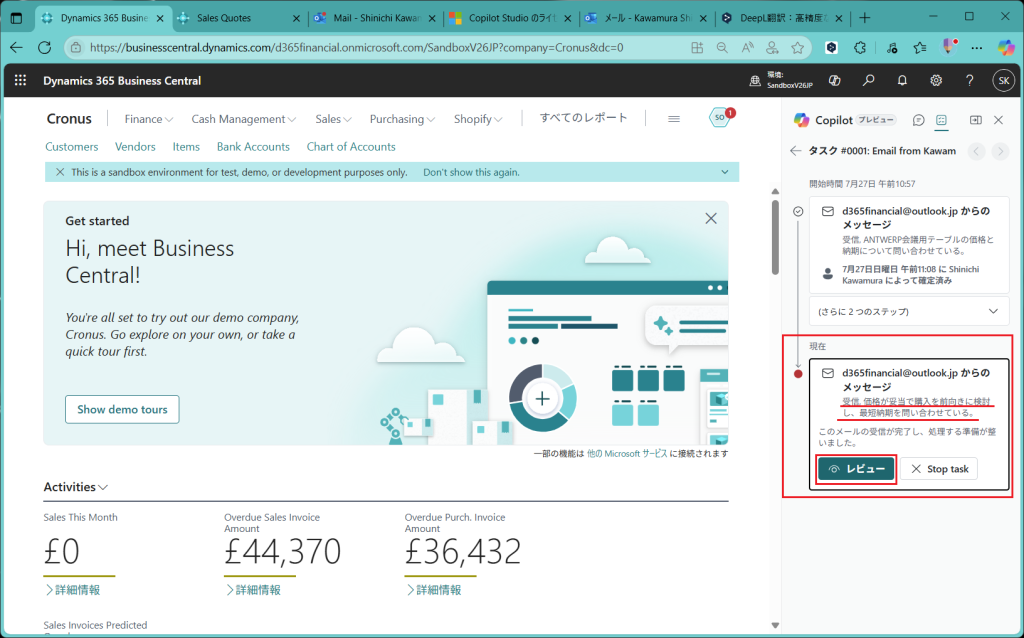Click the browser back arrow
Image resolution: width=1024 pixels, height=638 pixels.
point(16,47)
